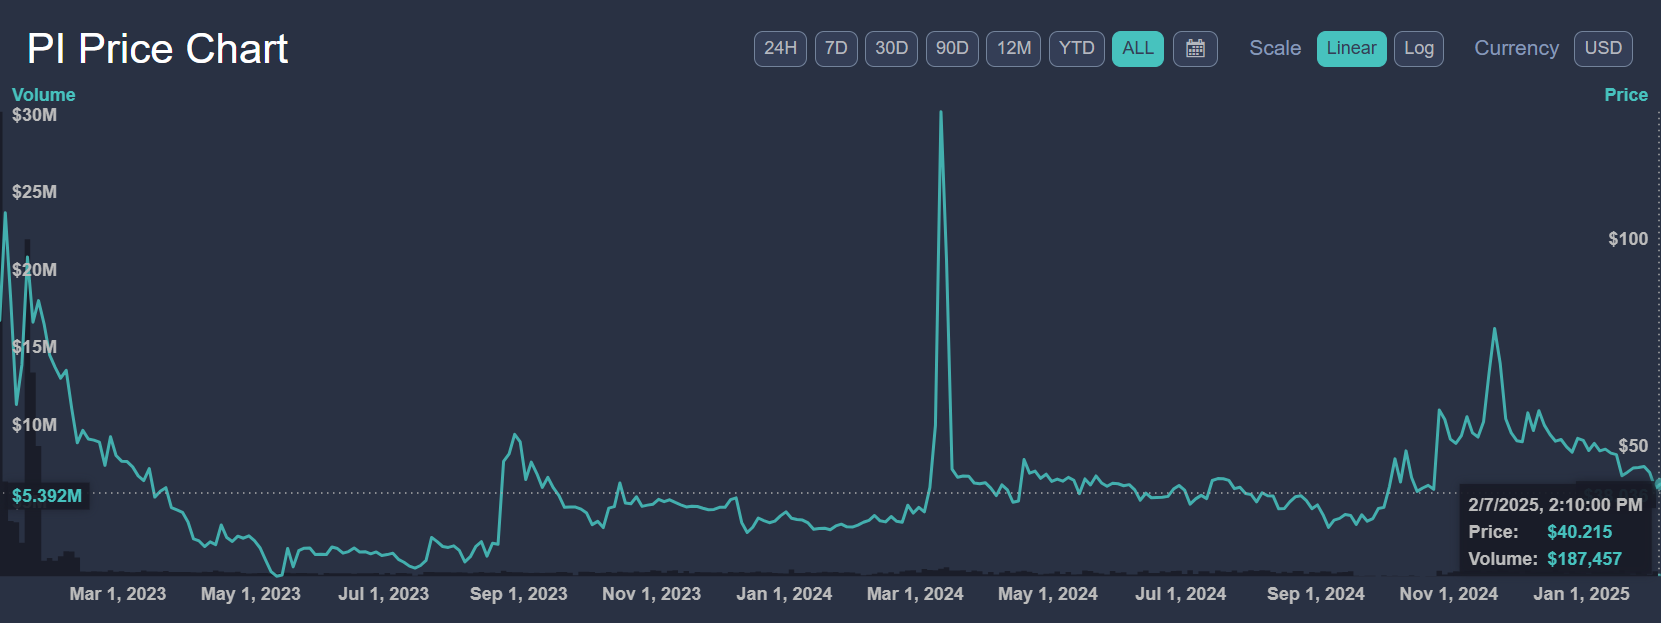Enable the Linear scale option
Screen dimensions: 1661x623
click(1351, 49)
